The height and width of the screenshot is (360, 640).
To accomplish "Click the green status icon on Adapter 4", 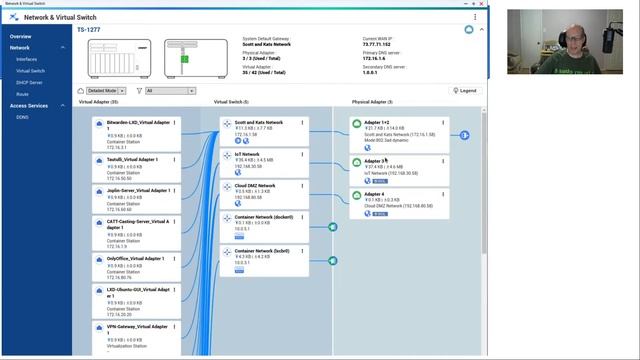I will [357, 195].
